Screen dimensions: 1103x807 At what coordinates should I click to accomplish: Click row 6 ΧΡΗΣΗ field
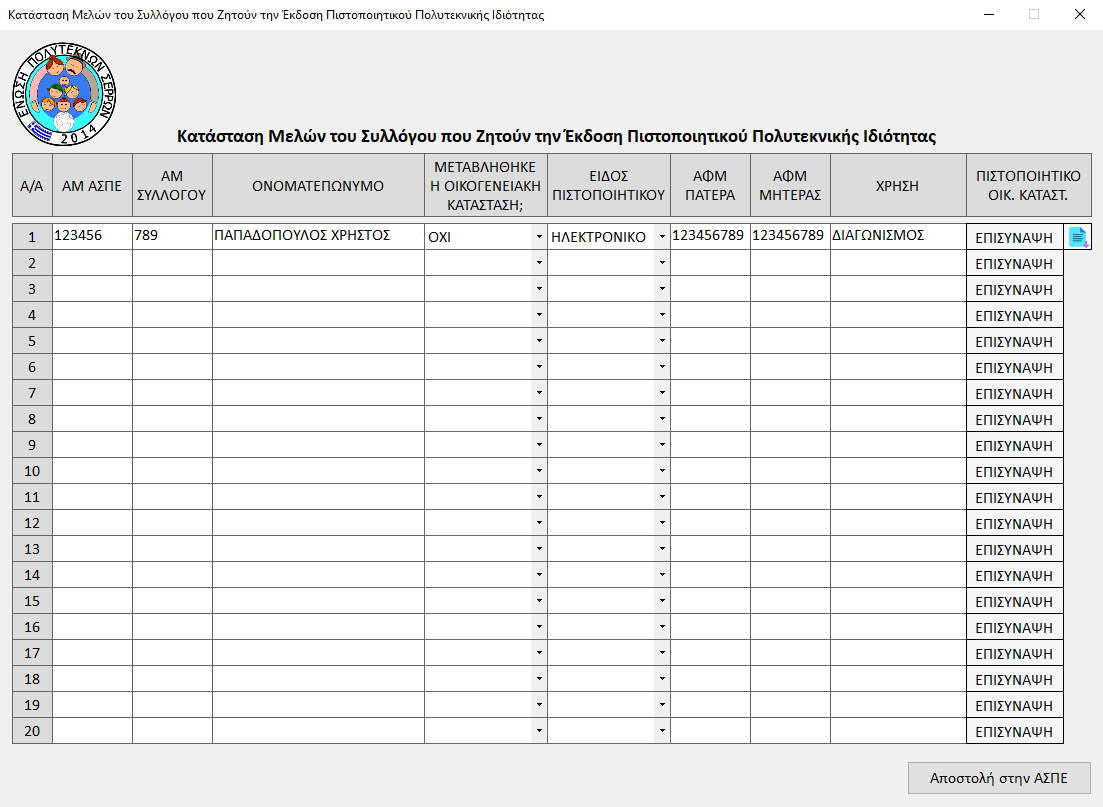pyautogui.click(x=898, y=367)
